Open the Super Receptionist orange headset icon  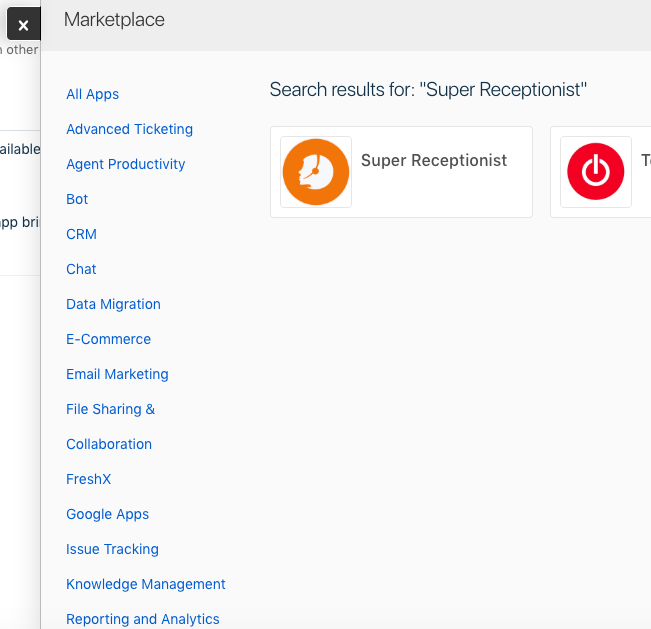click(316, 172)
